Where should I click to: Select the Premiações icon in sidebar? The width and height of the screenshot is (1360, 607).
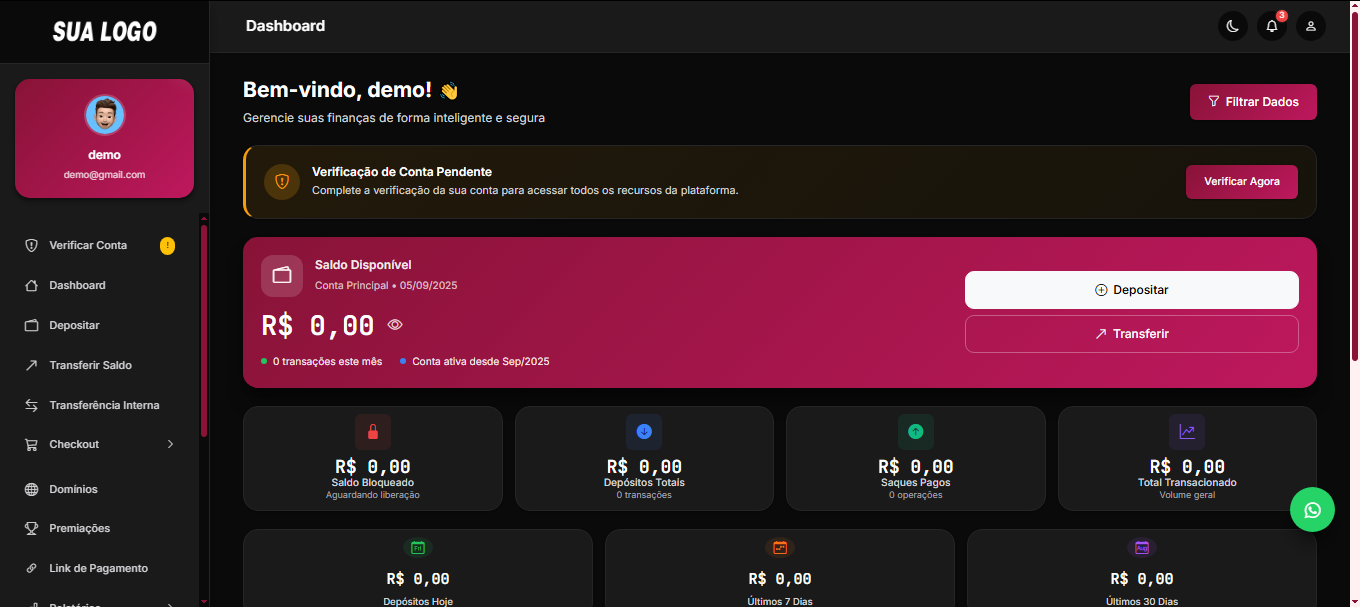tap(30, 528)
